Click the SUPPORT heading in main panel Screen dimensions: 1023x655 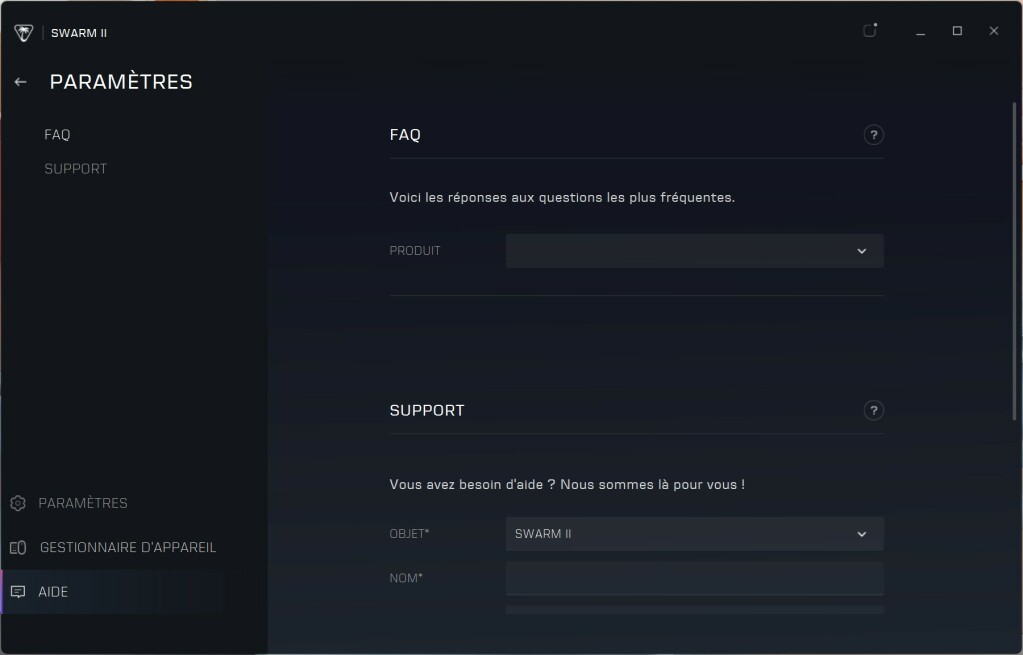pos(427,410)
